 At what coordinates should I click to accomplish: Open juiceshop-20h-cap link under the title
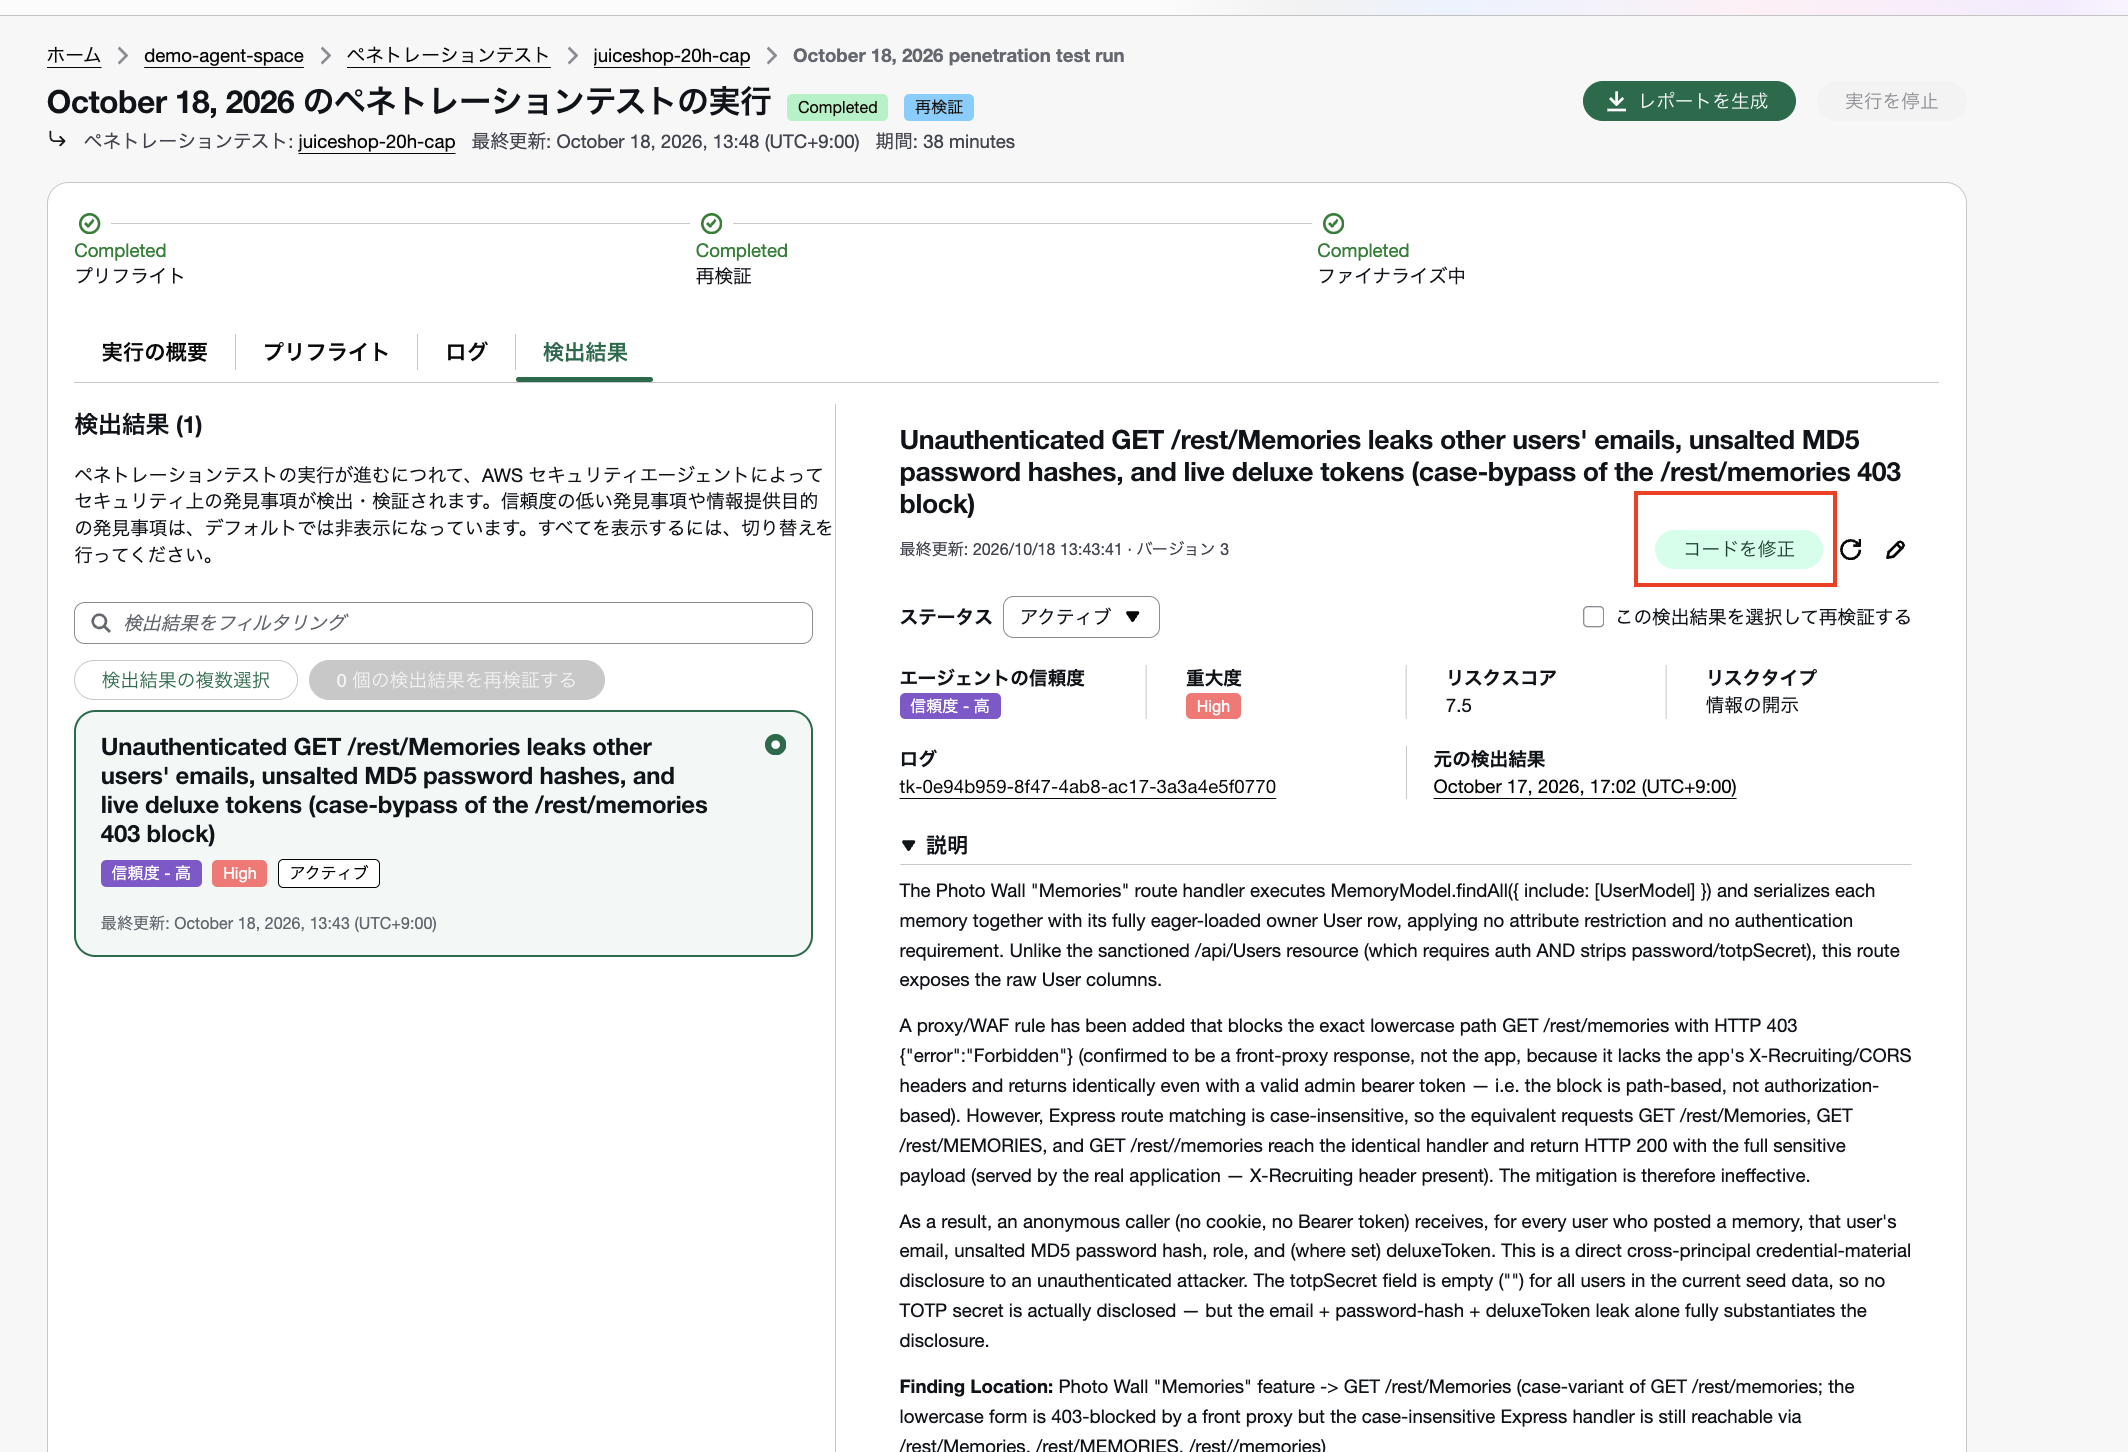coord(377,141)
